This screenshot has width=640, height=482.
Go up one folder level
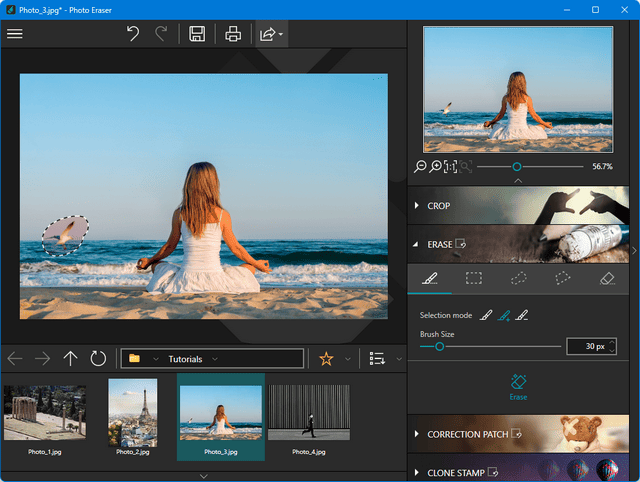70,359
